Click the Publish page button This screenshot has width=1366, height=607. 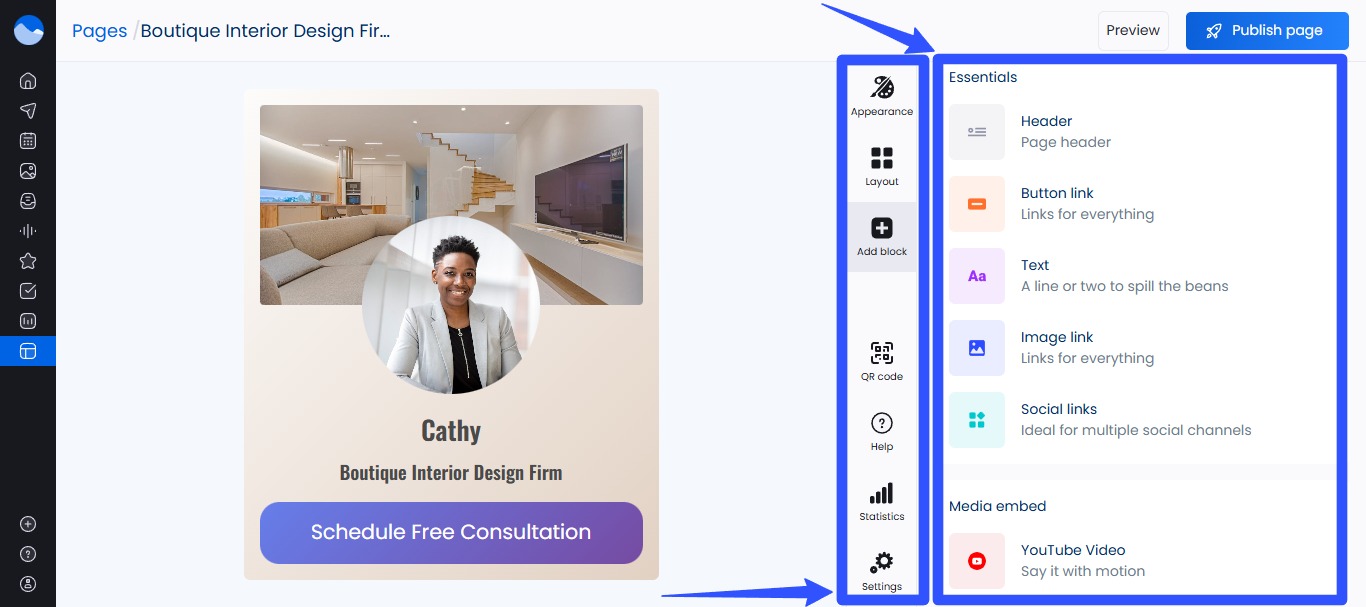pos(1265,31)
